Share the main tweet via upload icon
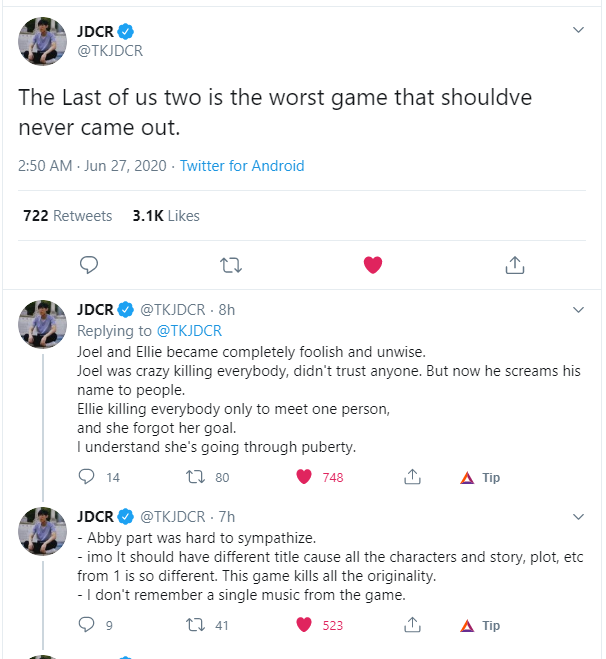The height and width of the screenshot is (659, 606). (x=515, y=265)
